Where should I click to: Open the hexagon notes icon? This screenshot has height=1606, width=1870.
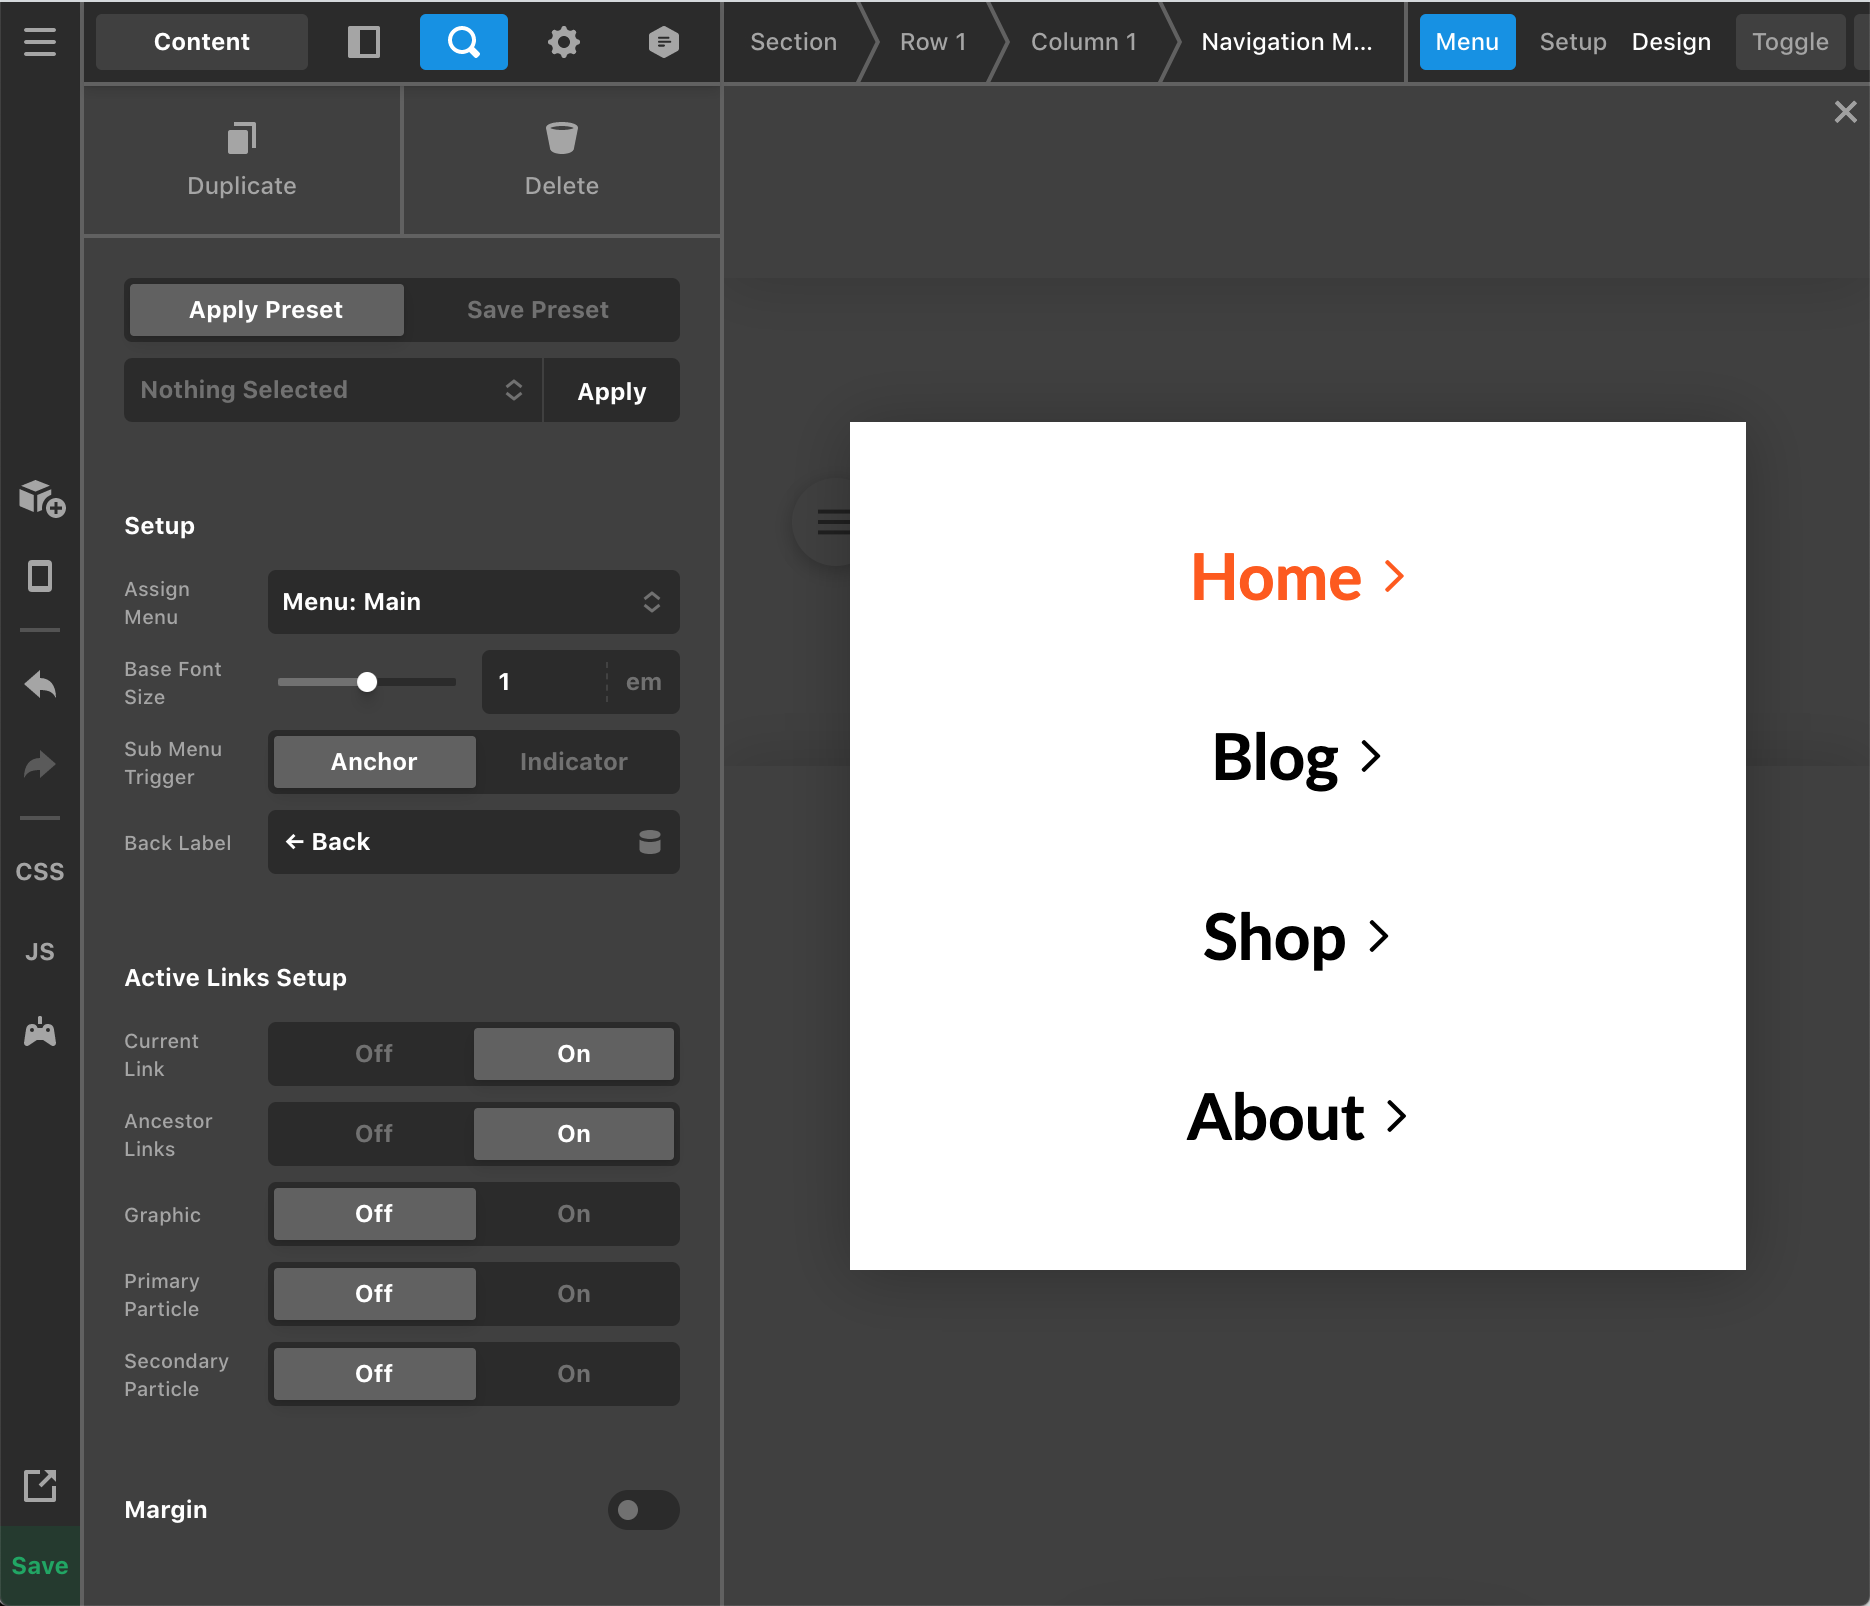click(663, 42)
